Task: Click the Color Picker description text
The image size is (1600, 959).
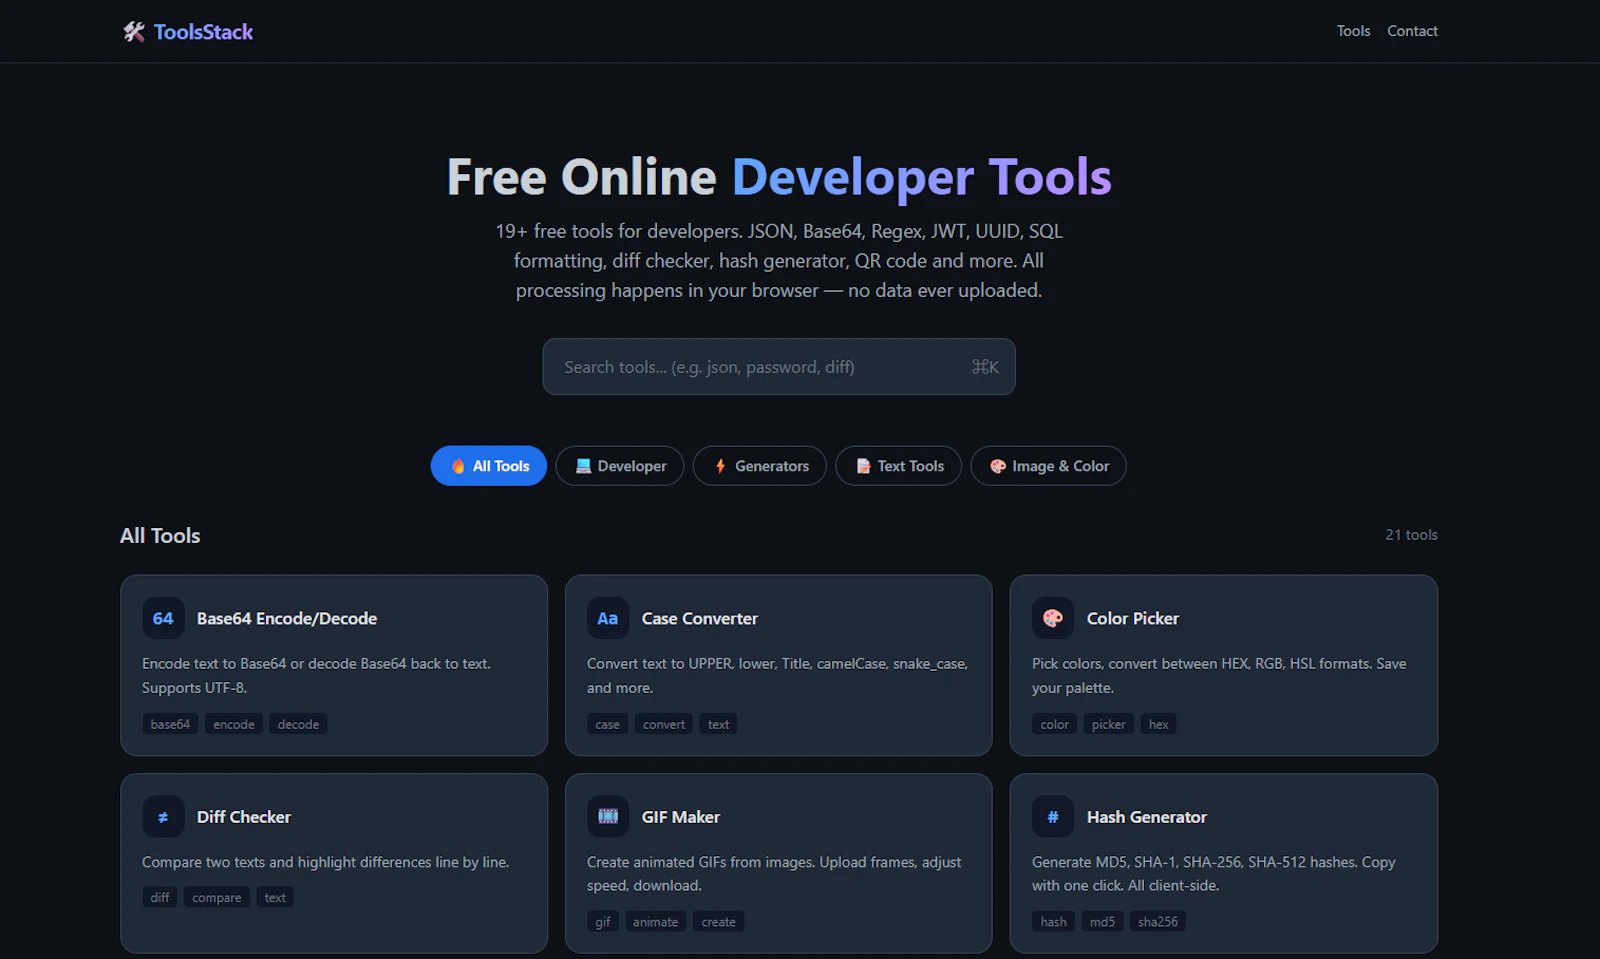Action: pos(1219,676)
